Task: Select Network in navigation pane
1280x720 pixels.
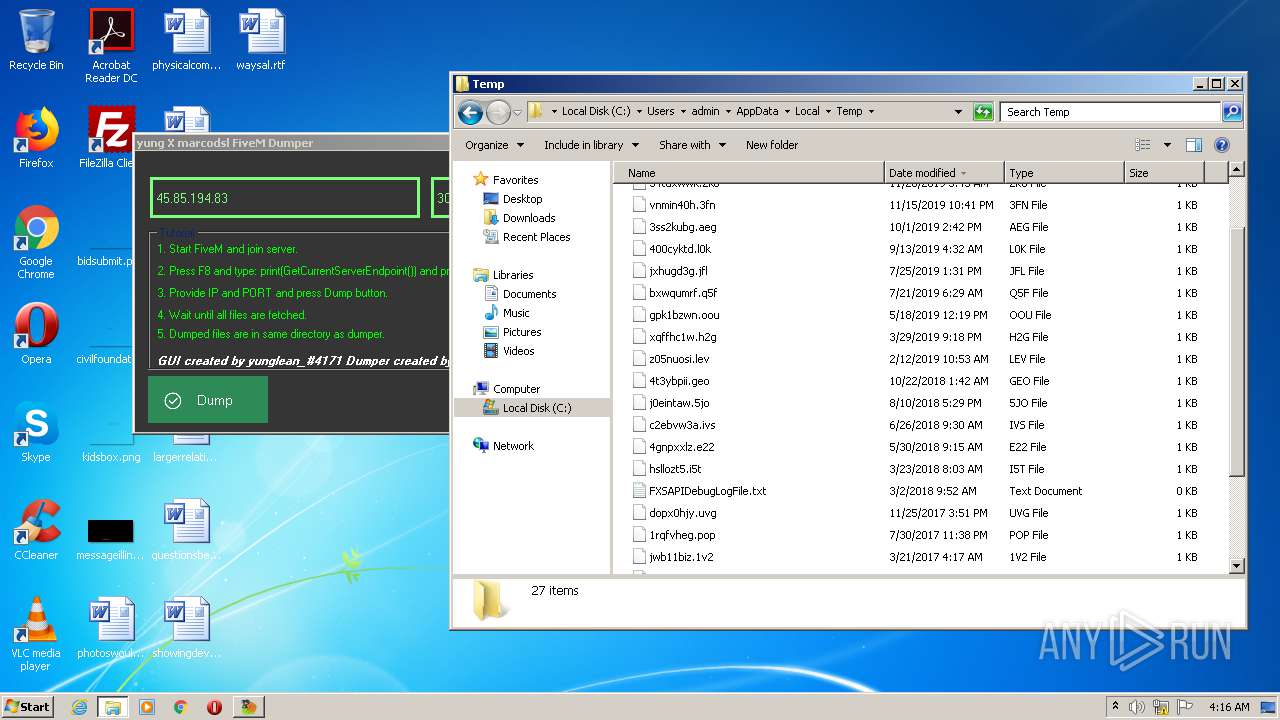Action: pos(513,446)
